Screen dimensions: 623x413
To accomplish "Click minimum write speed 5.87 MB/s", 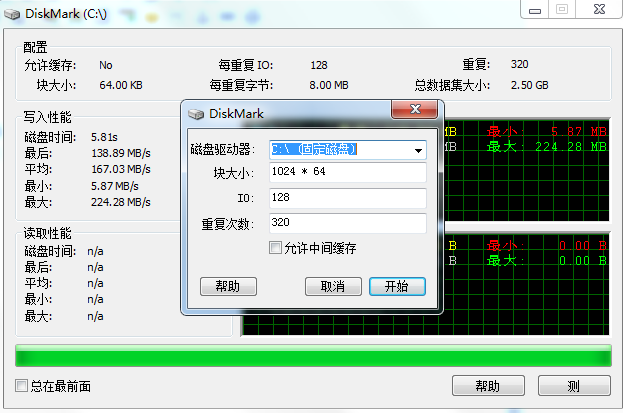I will point(114,186).
